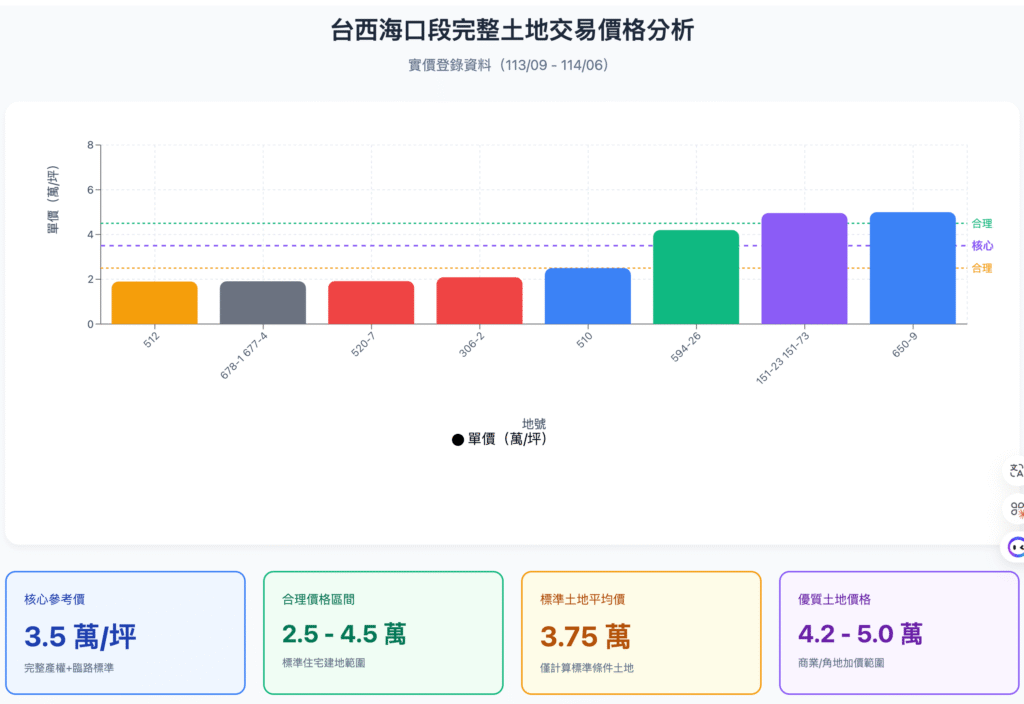Click the blue bar for parcel 650-9

[912, 267]
